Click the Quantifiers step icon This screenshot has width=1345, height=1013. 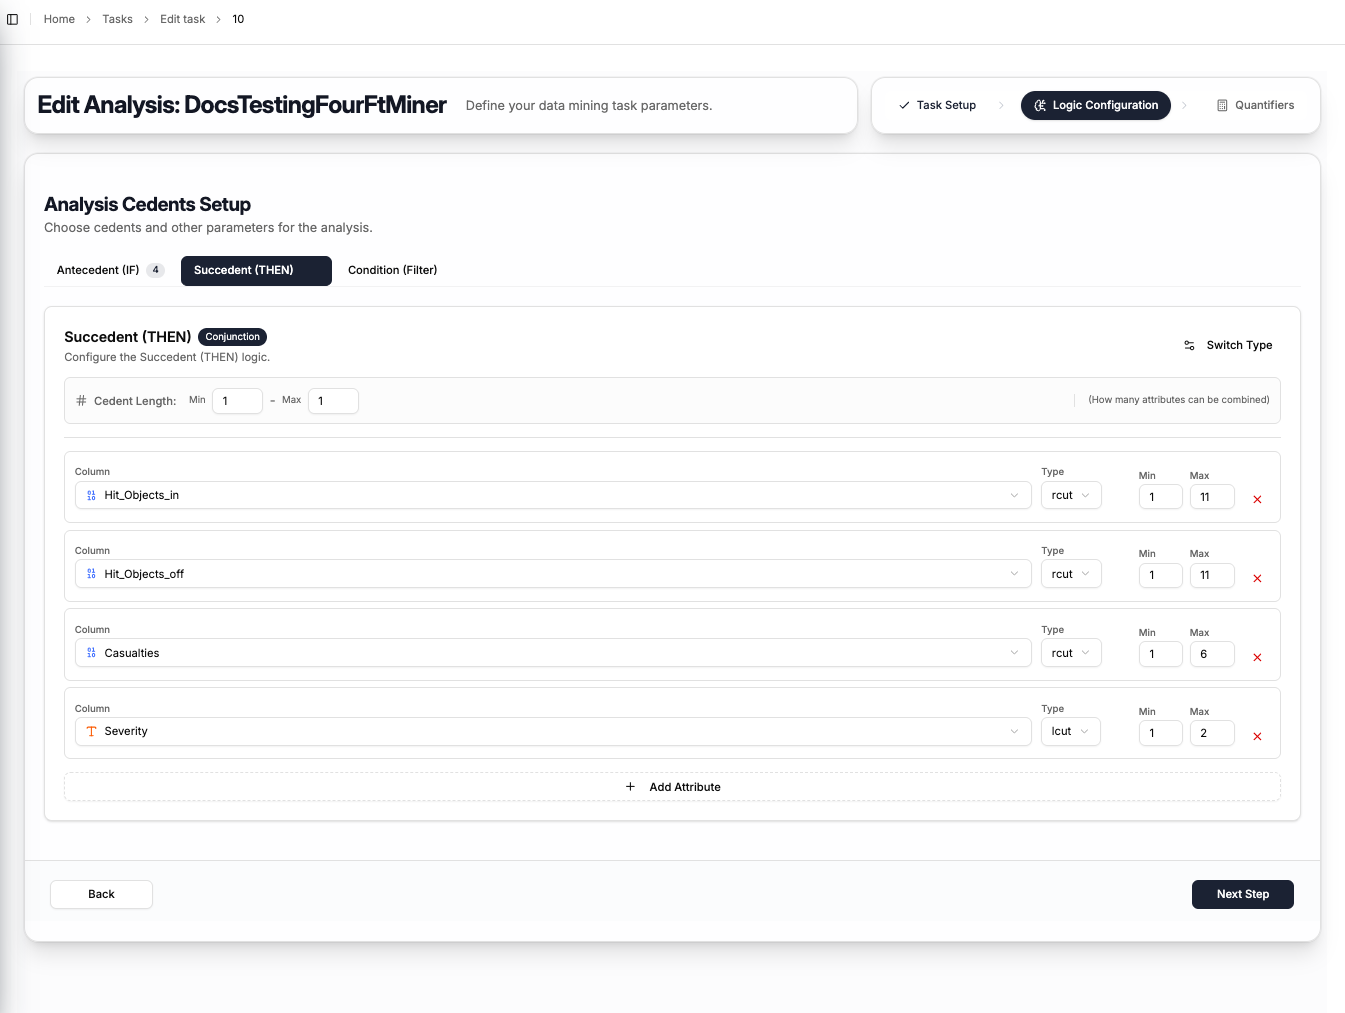[1222, 105]
